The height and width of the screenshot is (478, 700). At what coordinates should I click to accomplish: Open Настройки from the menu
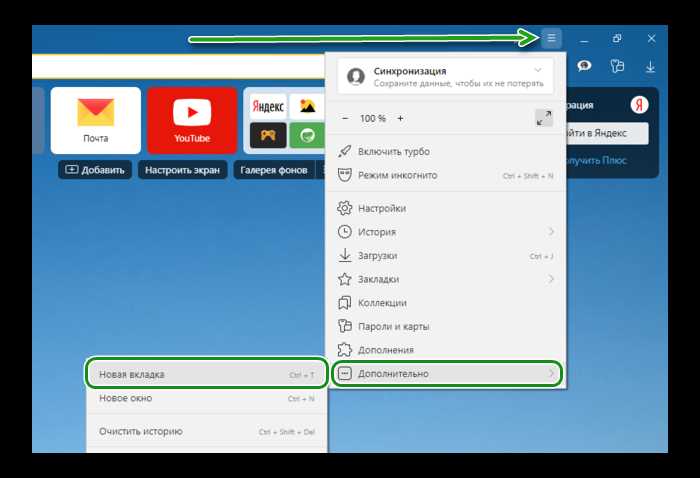coord(381,208)
